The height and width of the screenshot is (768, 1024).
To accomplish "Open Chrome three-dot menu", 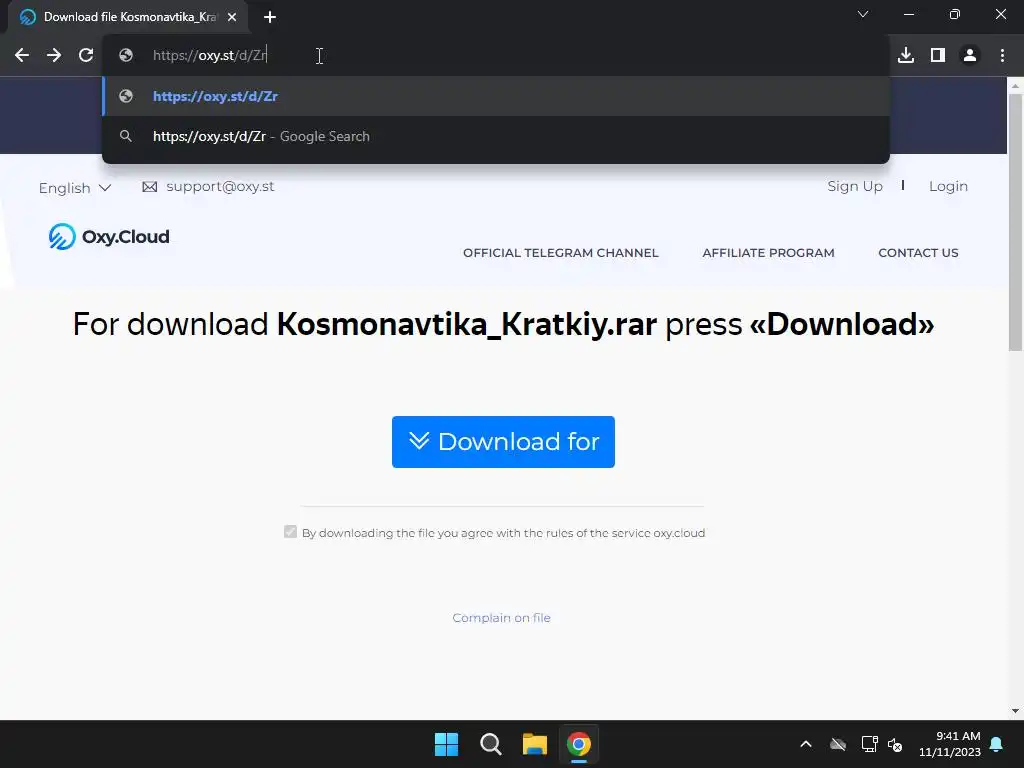I will (x=1002, y=56).
